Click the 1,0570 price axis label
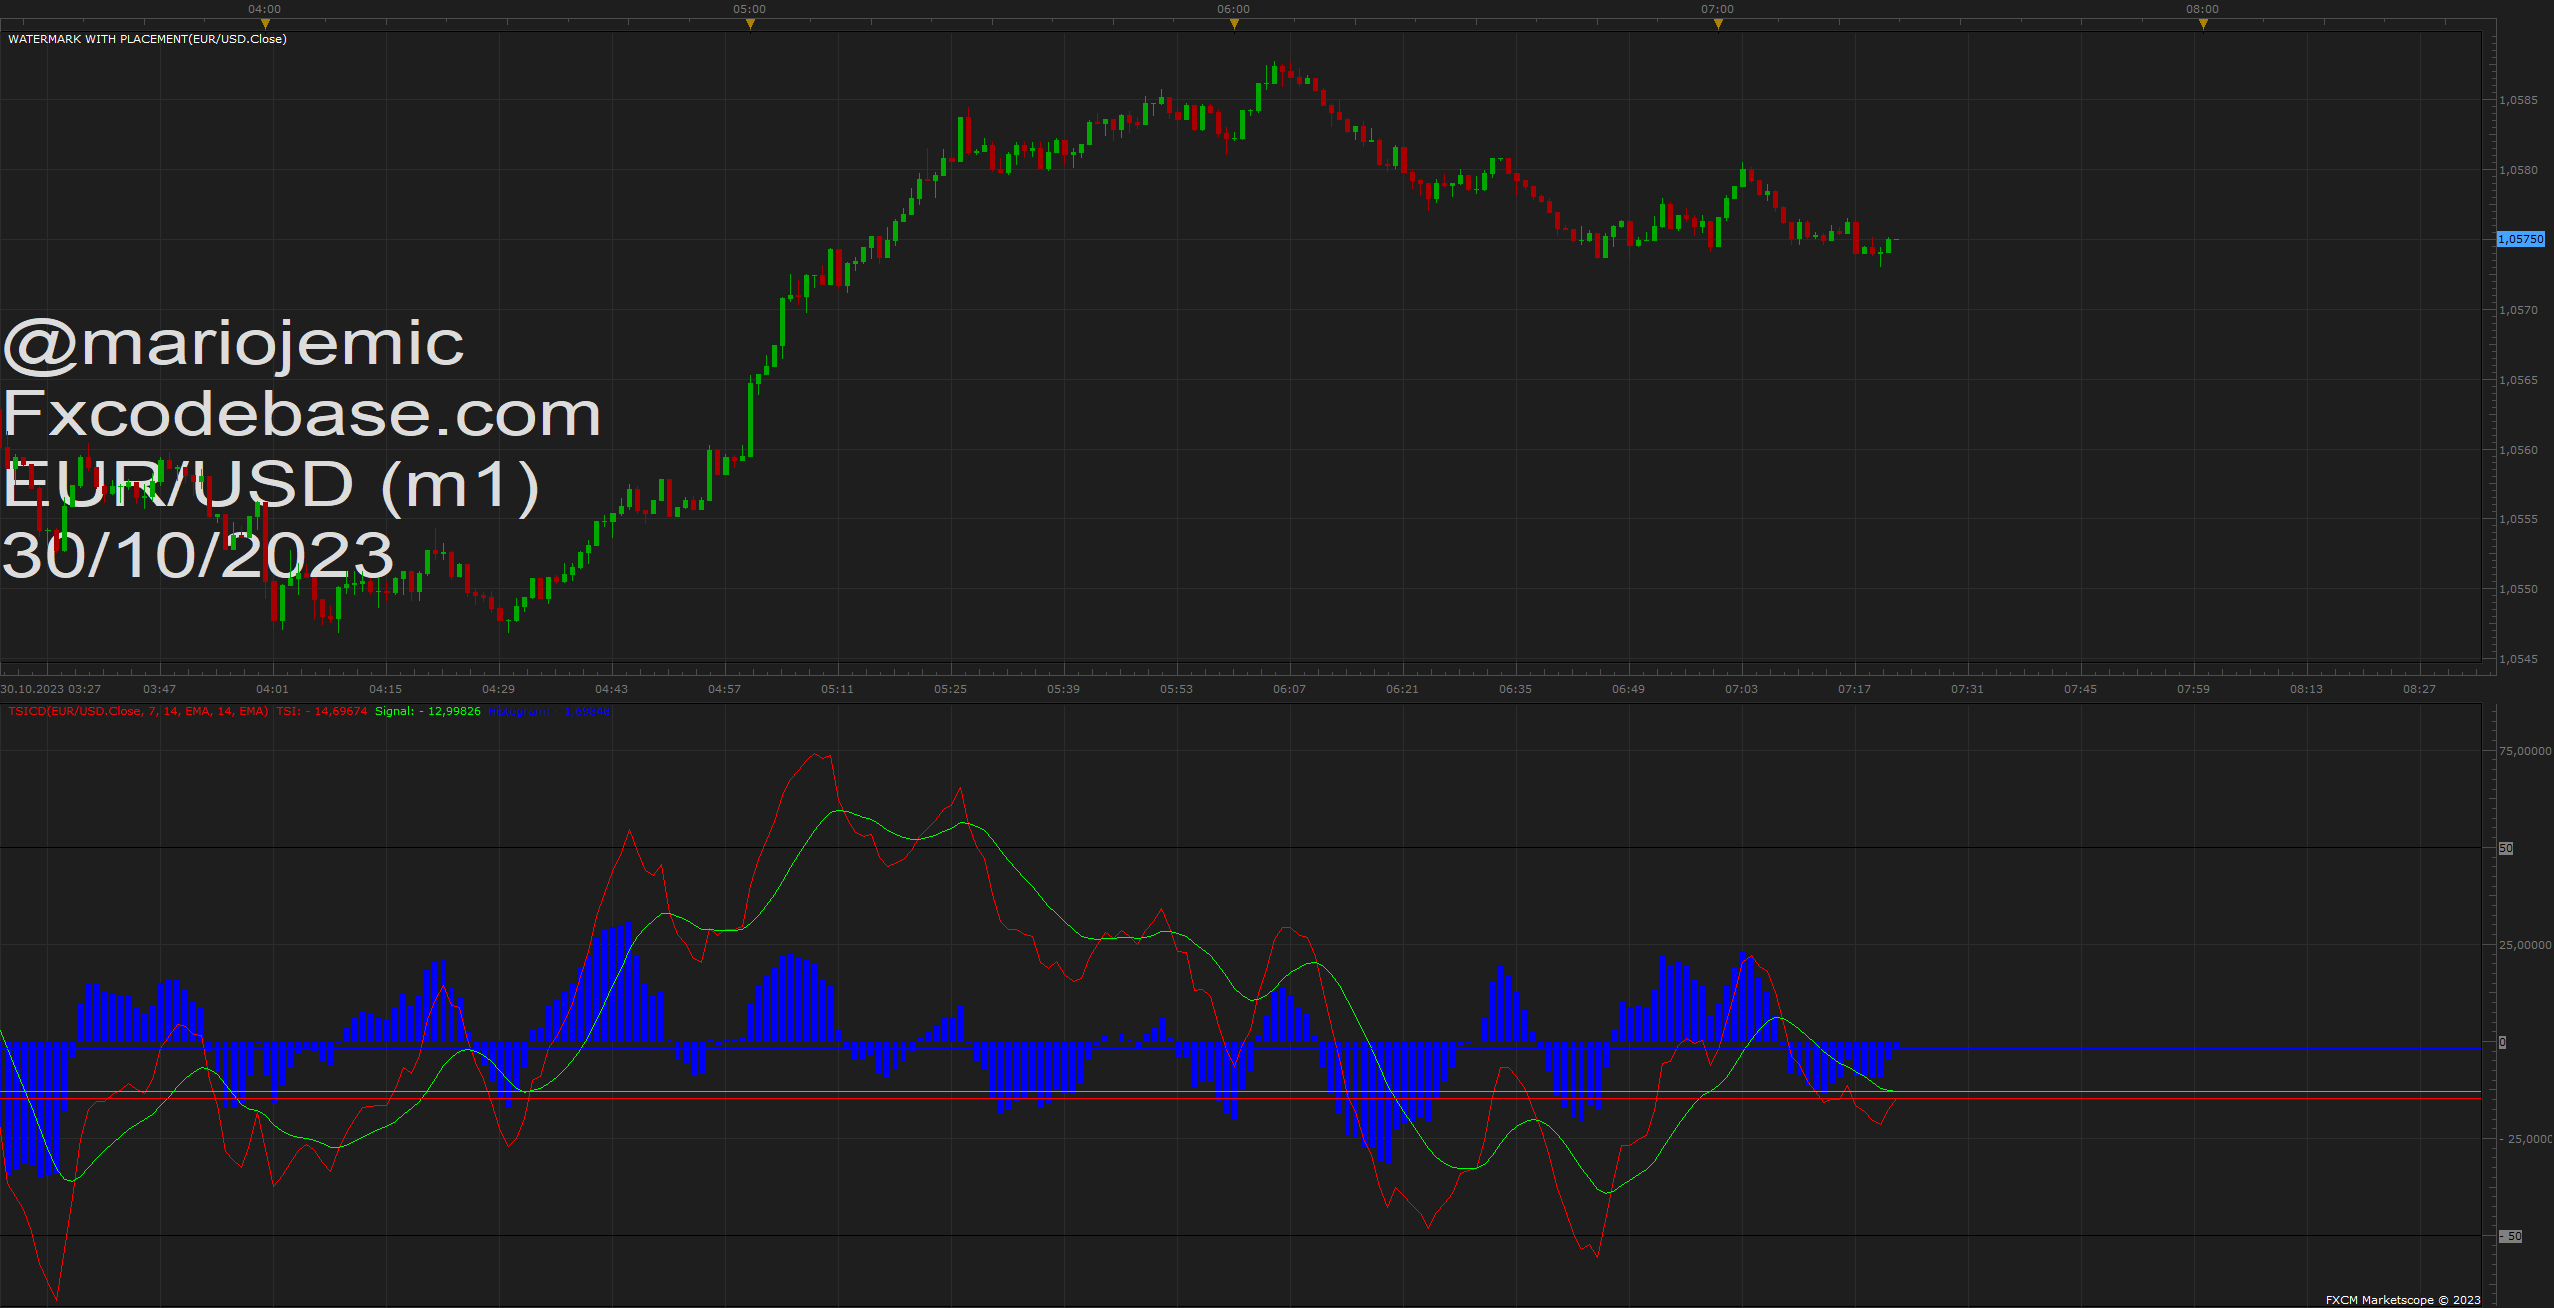2554x1308 pixels. click(2518, 310)
